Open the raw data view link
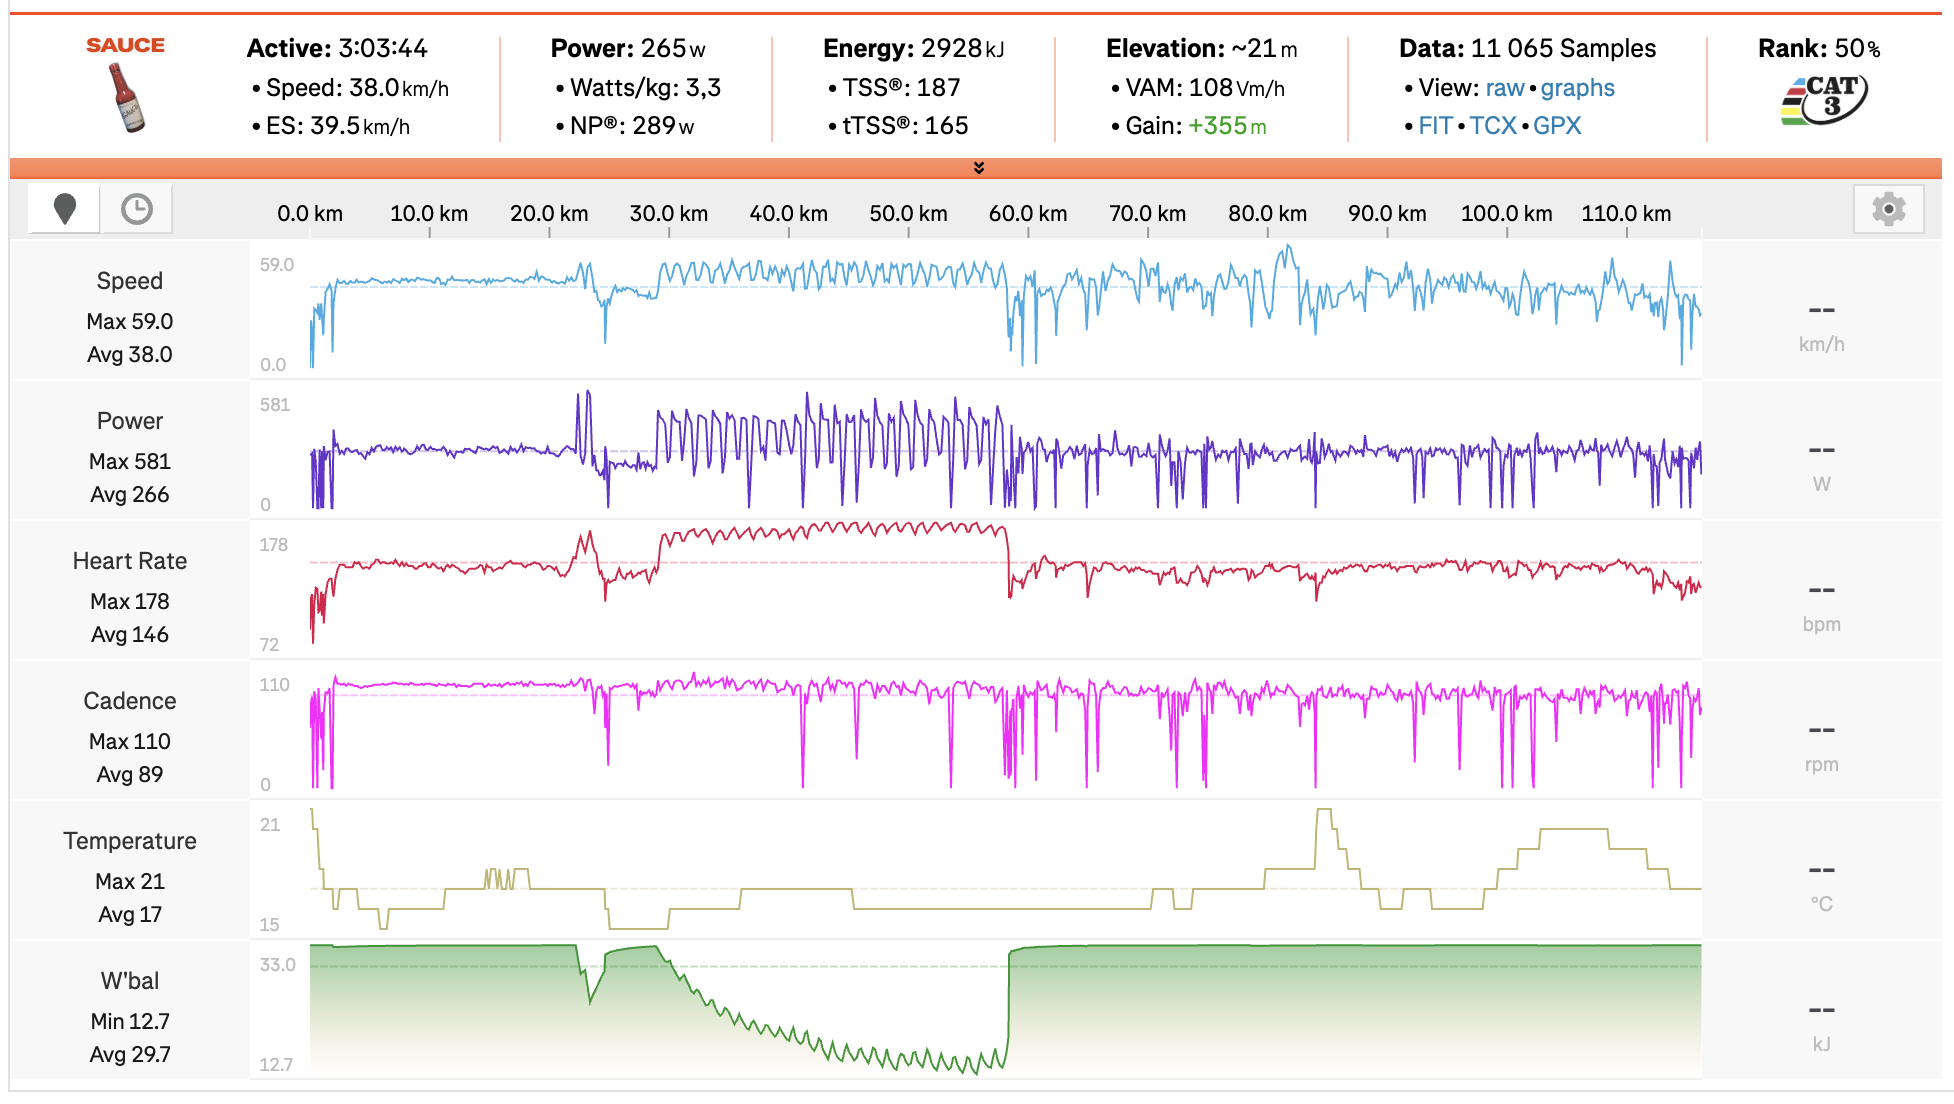1954x1104 pixels. pos(1504,88)
